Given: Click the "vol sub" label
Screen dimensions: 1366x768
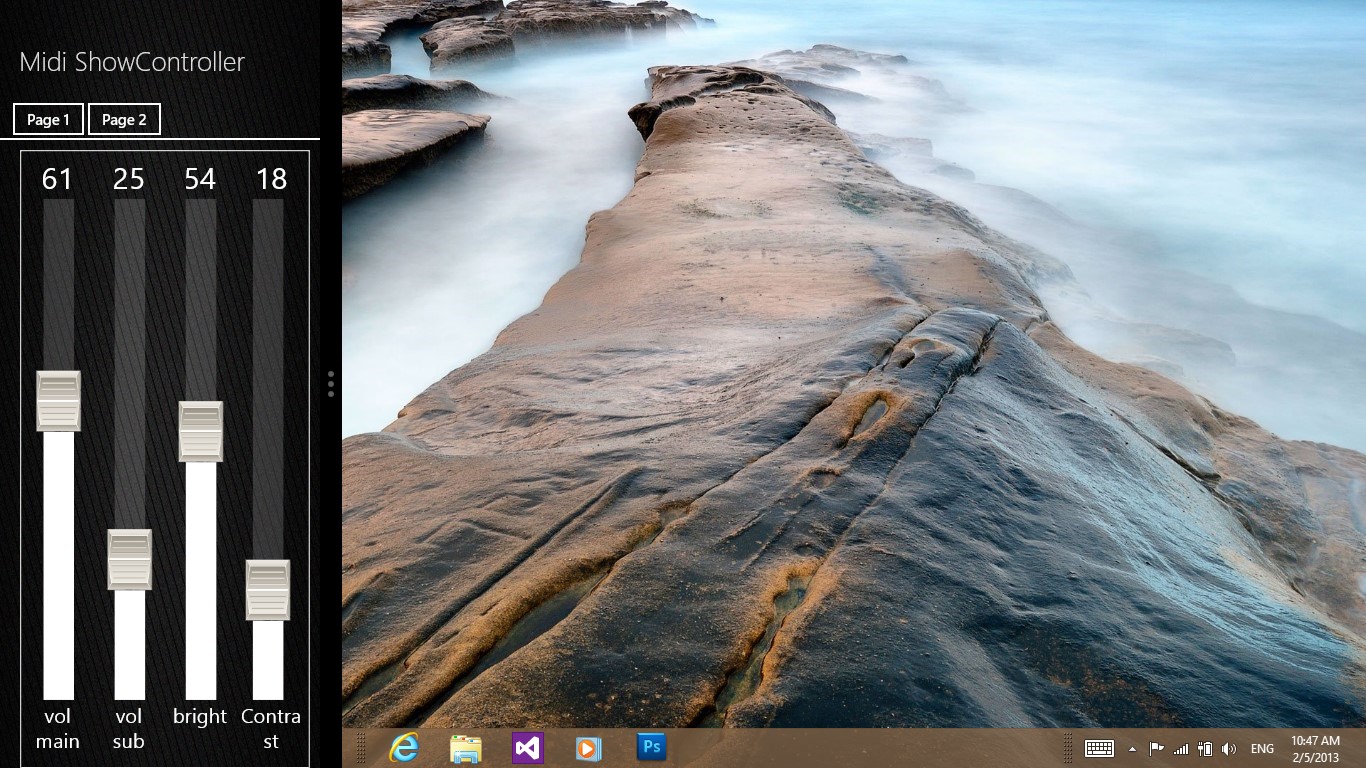Looking at the screenshot, I should (x=129, y=729).
